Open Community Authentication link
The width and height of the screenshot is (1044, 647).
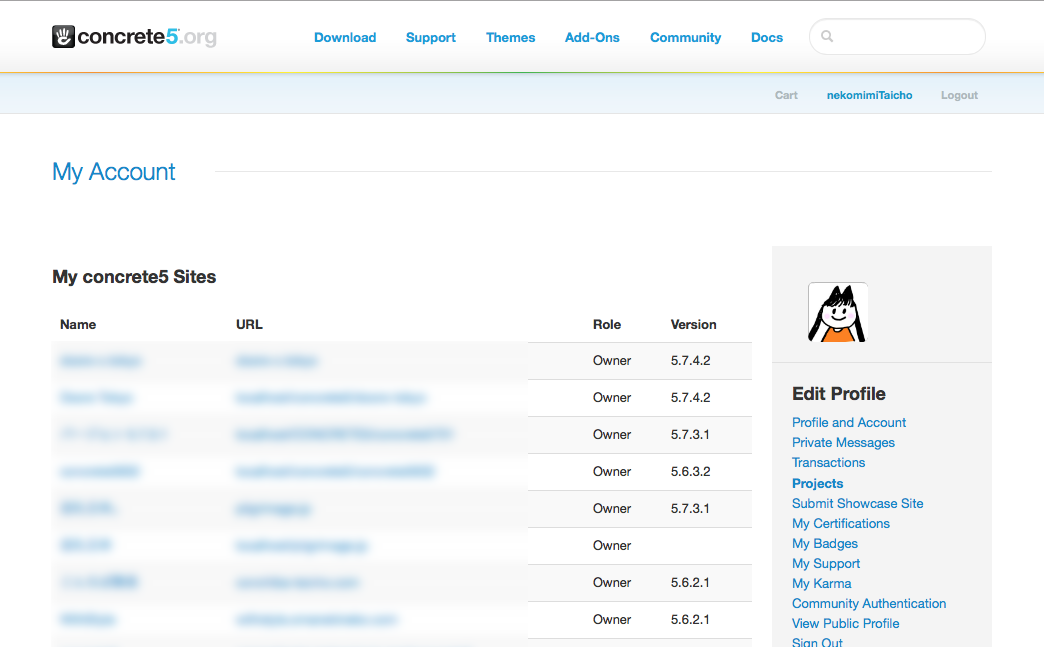[x=869, y=603]
